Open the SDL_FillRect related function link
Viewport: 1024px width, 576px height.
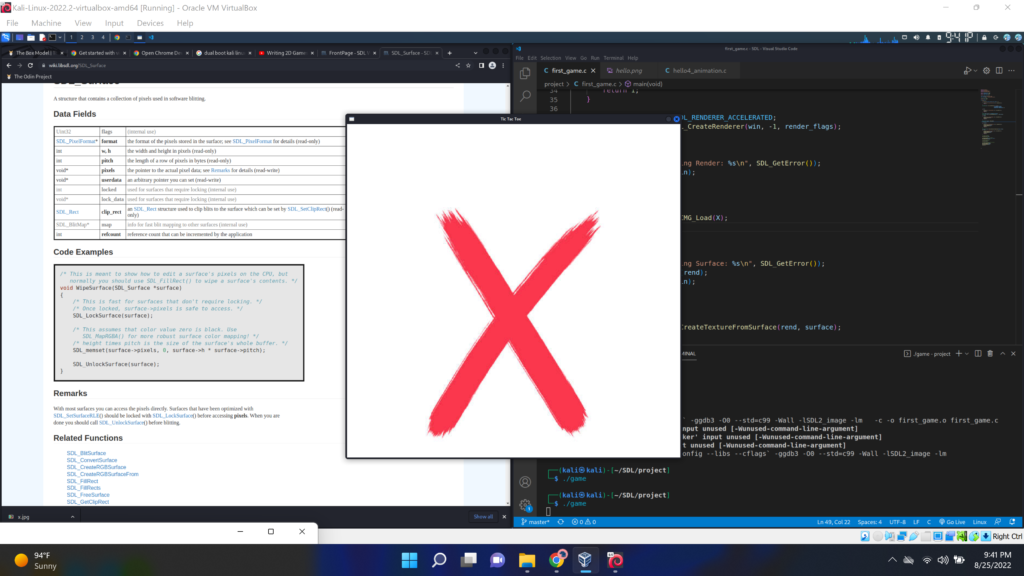(82, 481)
